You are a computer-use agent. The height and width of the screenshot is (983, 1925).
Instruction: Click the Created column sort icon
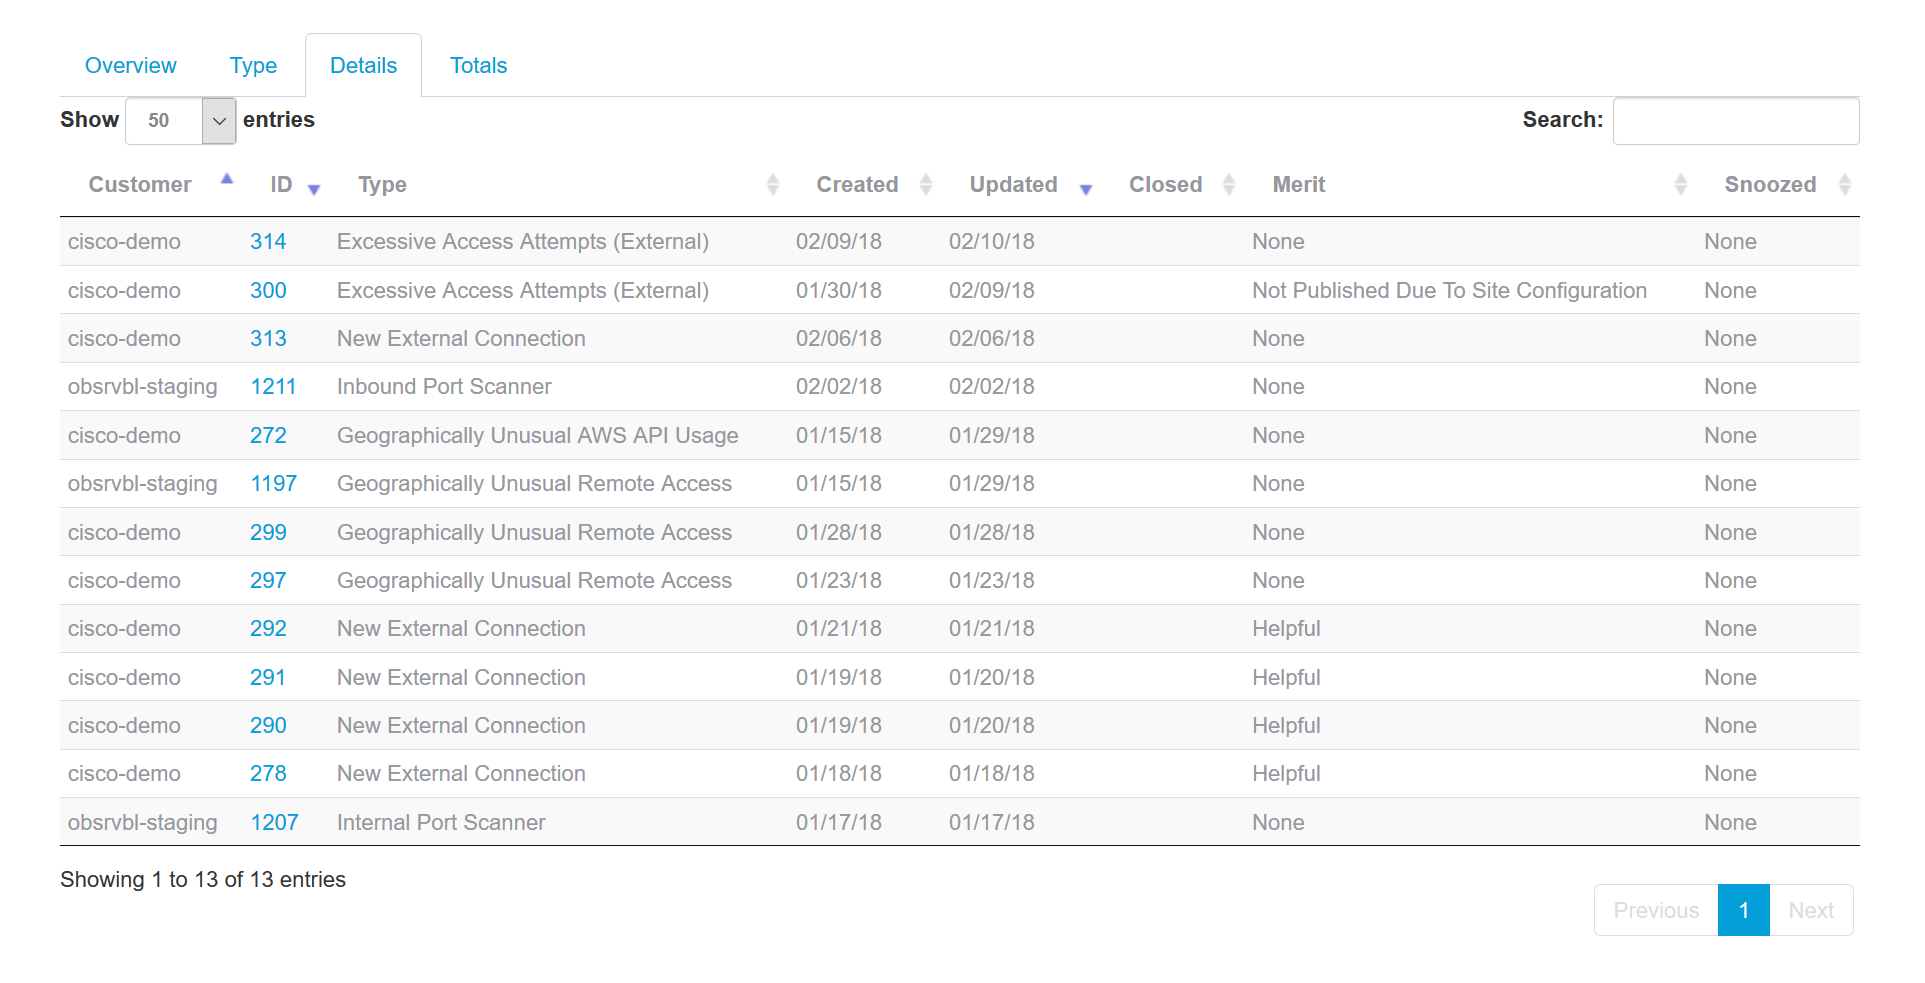point(925,185)
